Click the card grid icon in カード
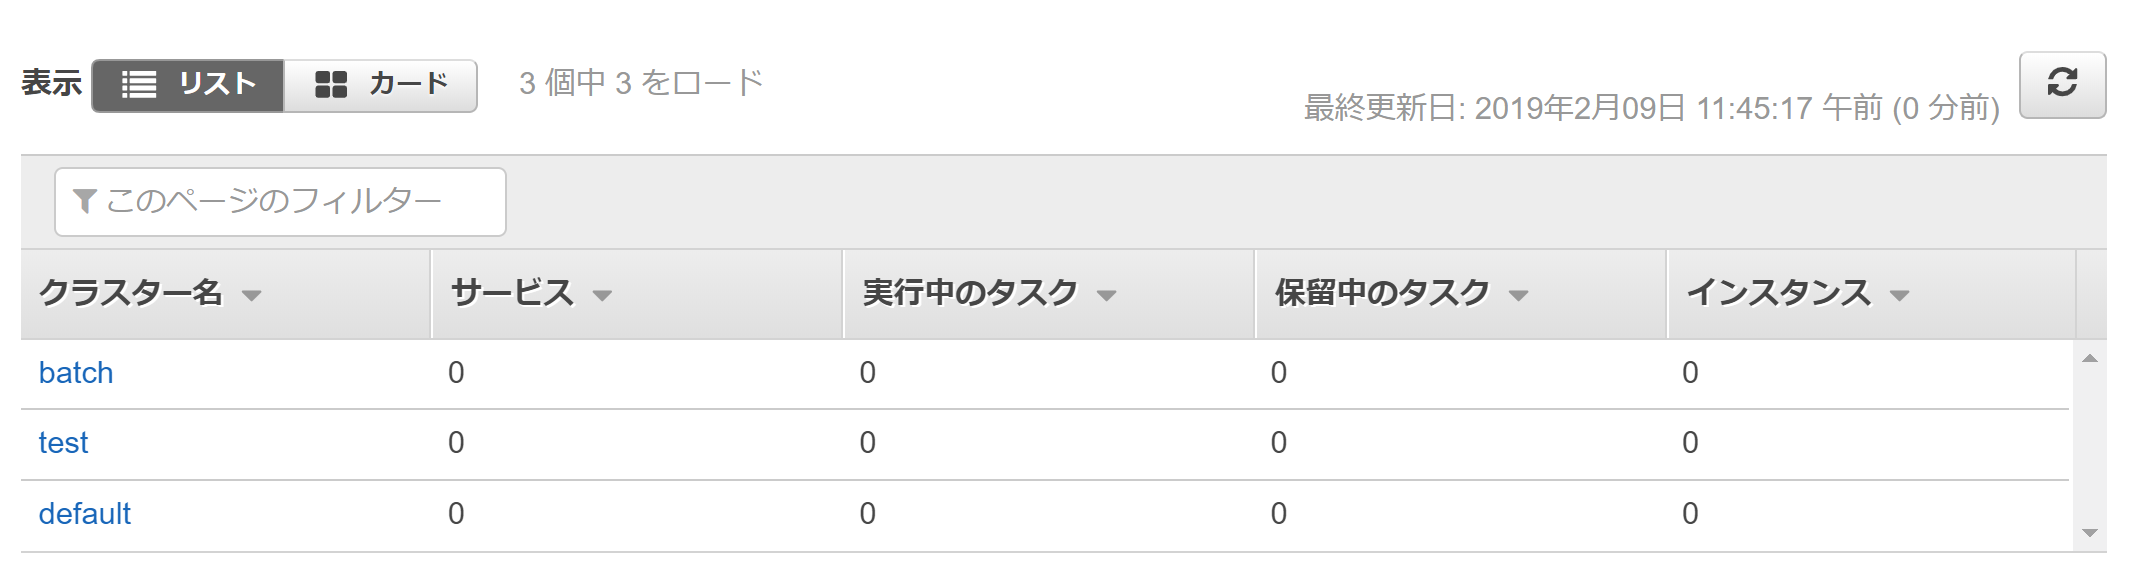Viewport: 2129px width, 569px height. pyautogui.click(x=331, y=85)
